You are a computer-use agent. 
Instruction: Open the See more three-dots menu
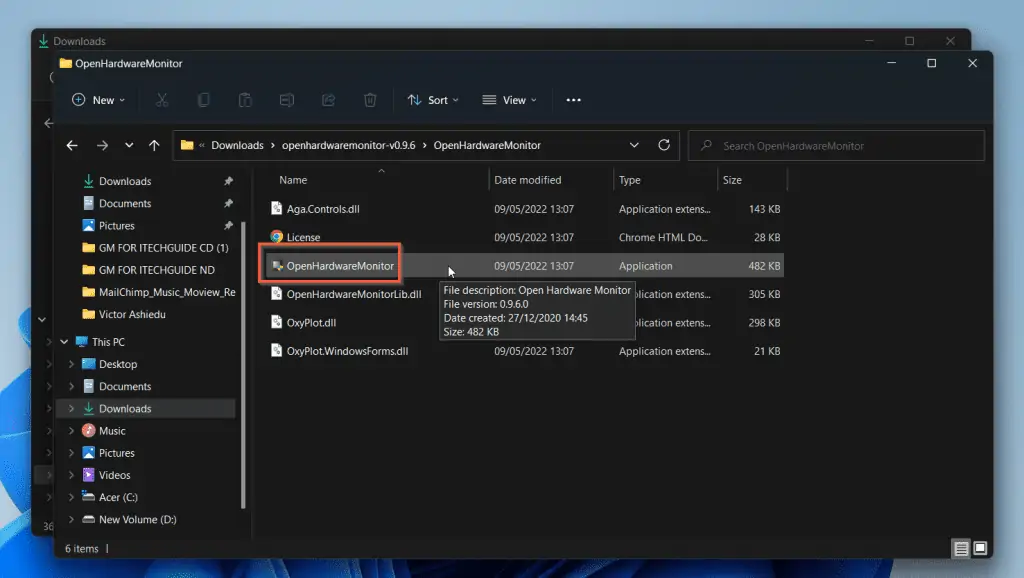[x=573, y=100]
